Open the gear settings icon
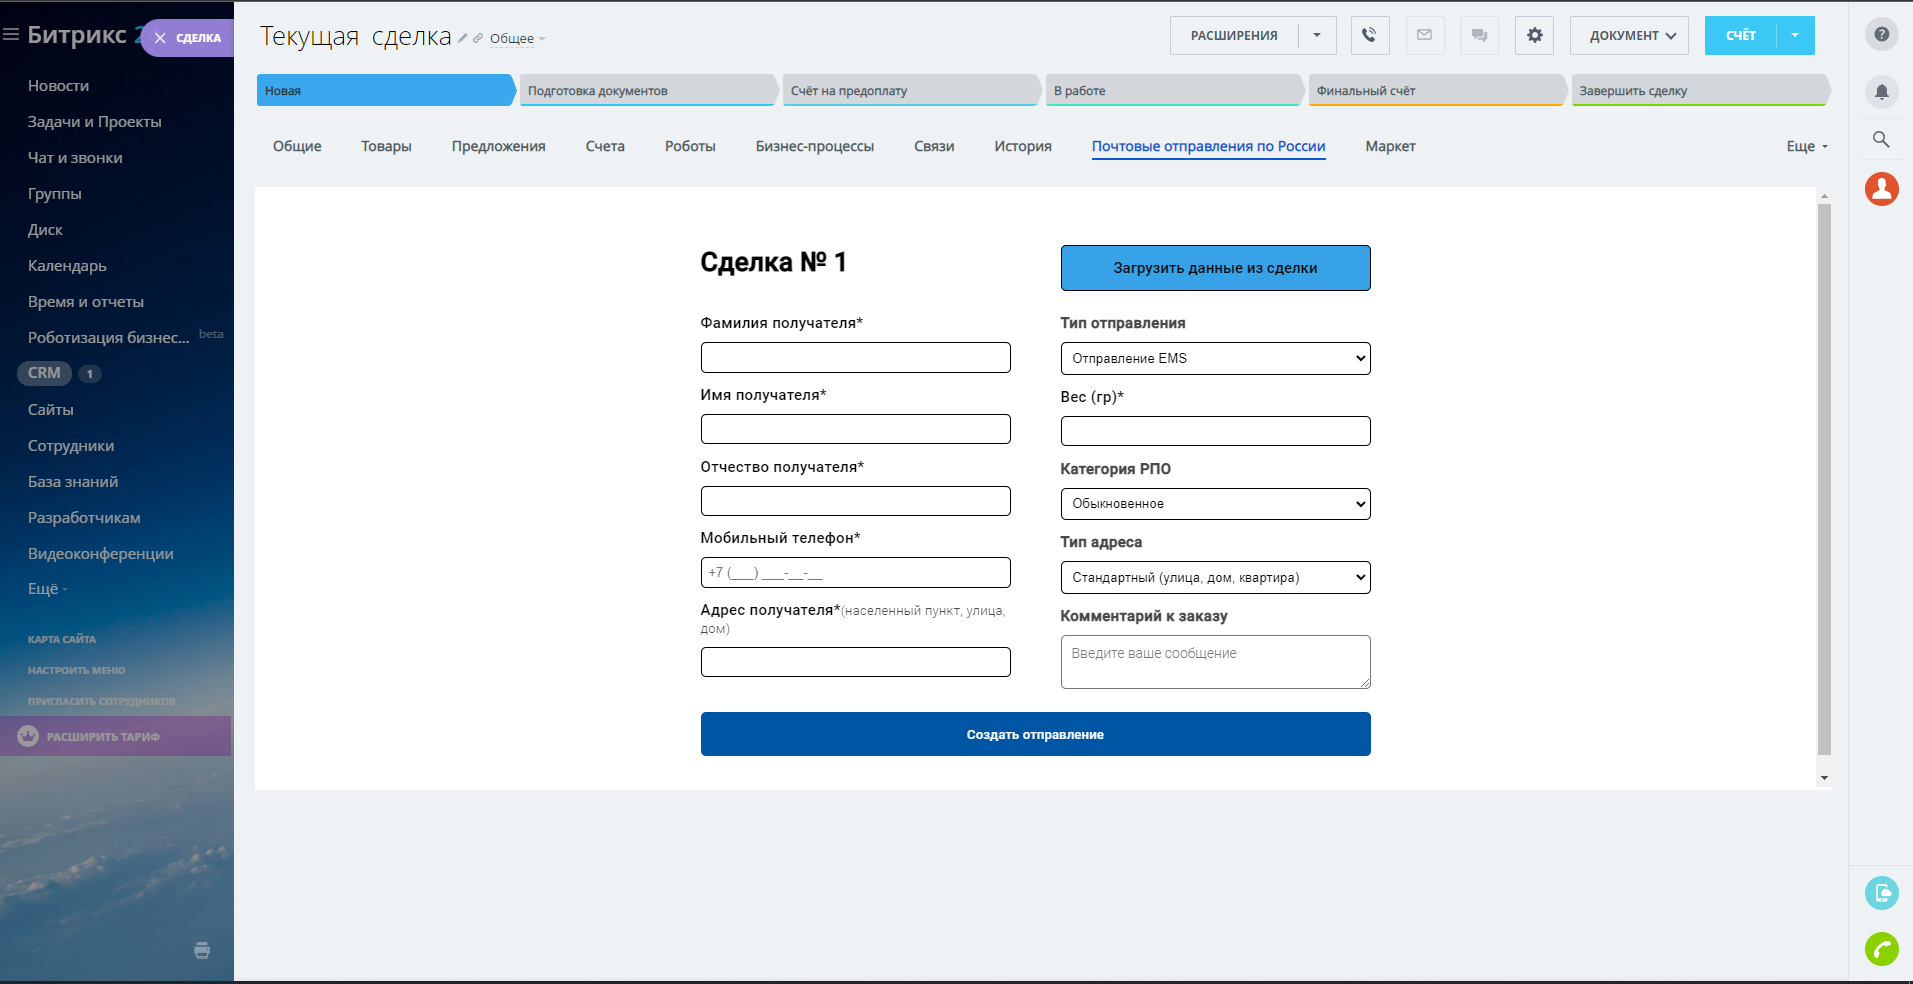 pos(1534,35)
